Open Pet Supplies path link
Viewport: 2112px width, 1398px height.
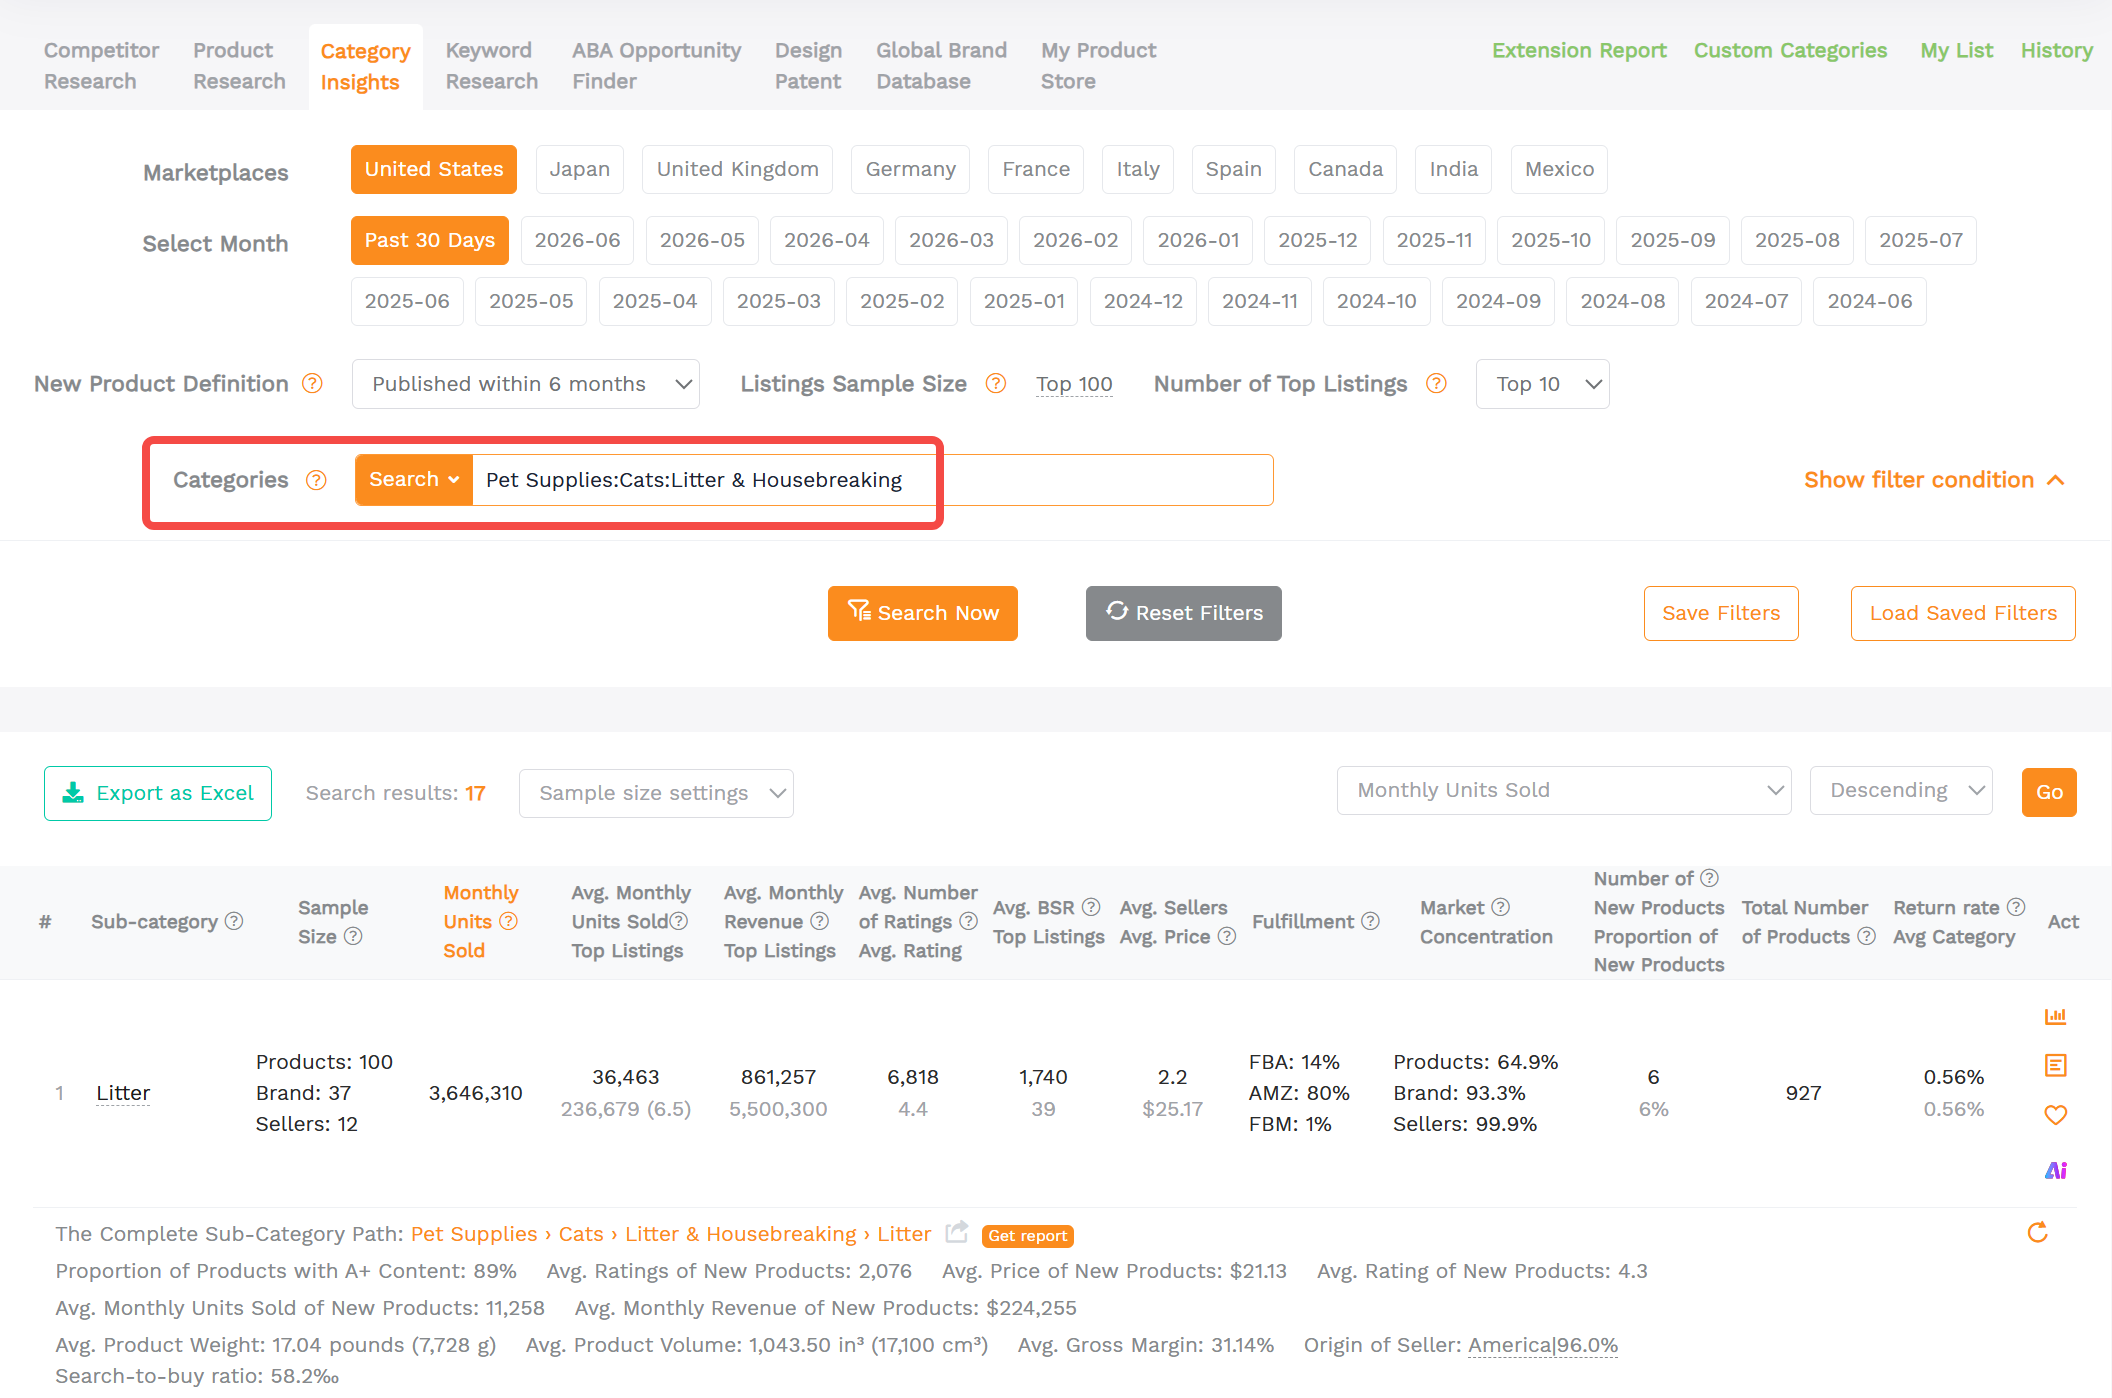(474, 1234)
